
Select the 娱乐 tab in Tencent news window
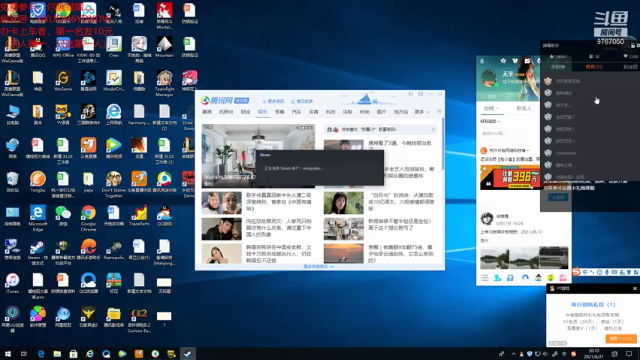point(262,112)
